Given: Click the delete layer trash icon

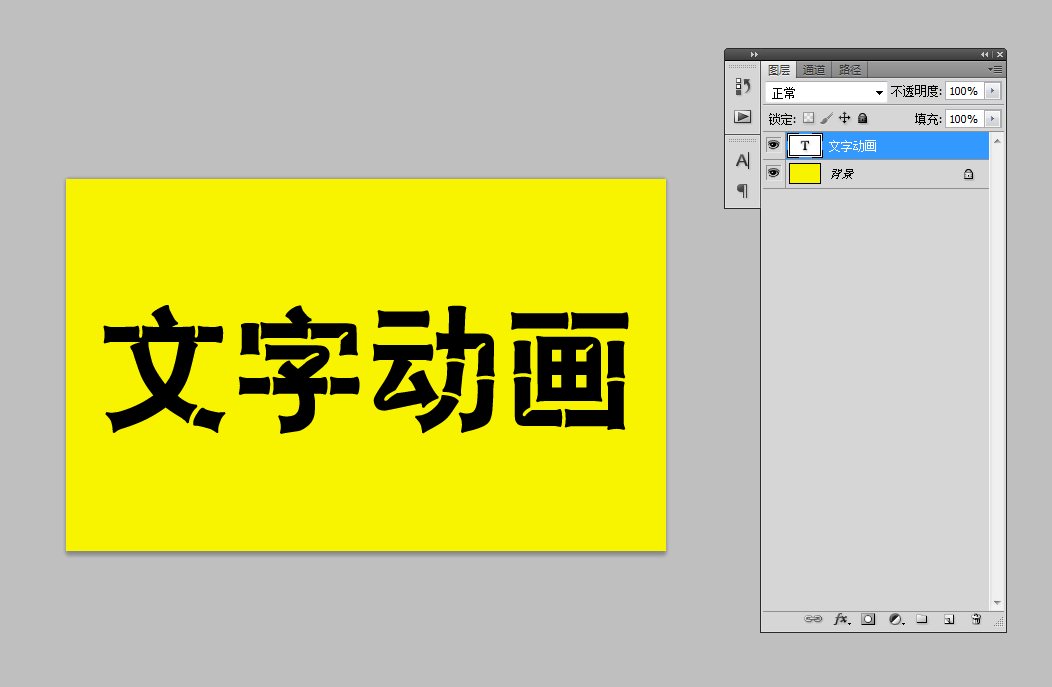Looking at the screenshot, I should click(976, 619).
